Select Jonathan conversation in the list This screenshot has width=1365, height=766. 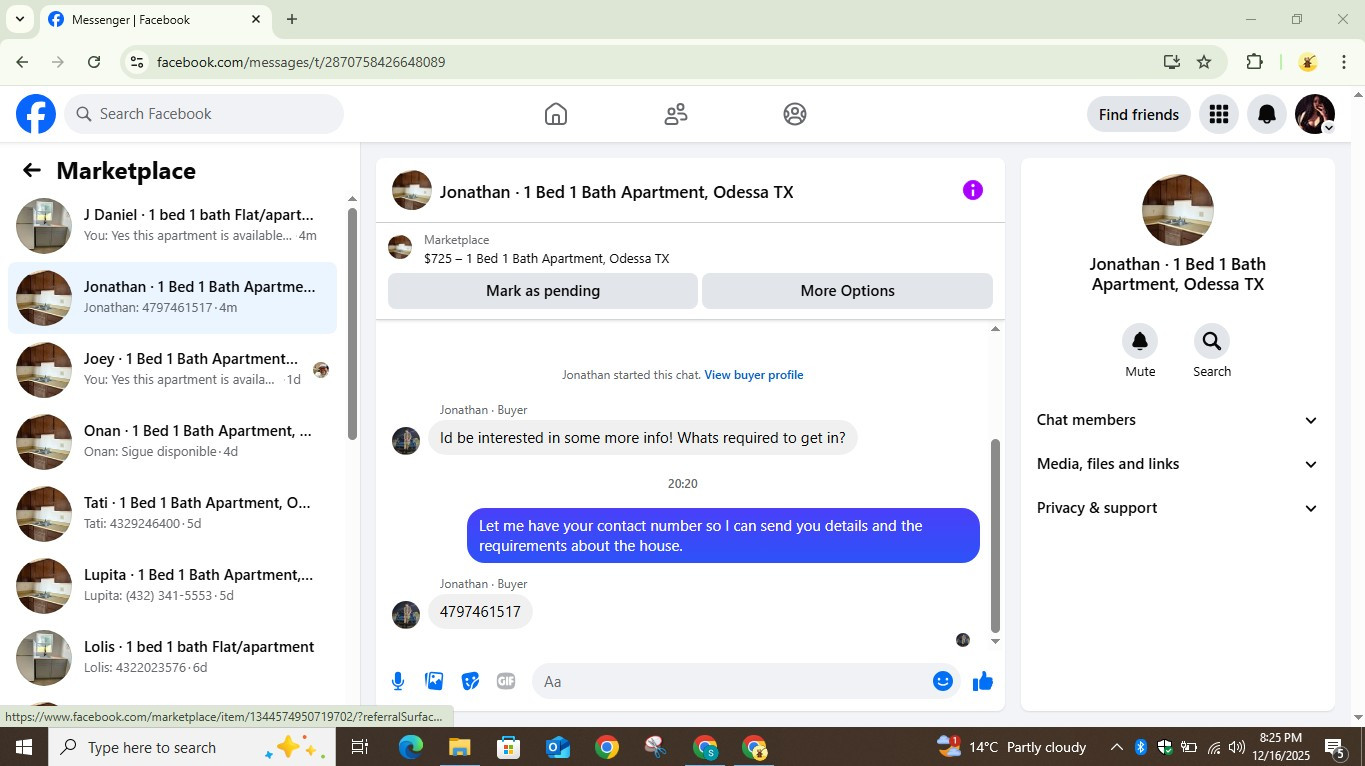pos(172,298)
